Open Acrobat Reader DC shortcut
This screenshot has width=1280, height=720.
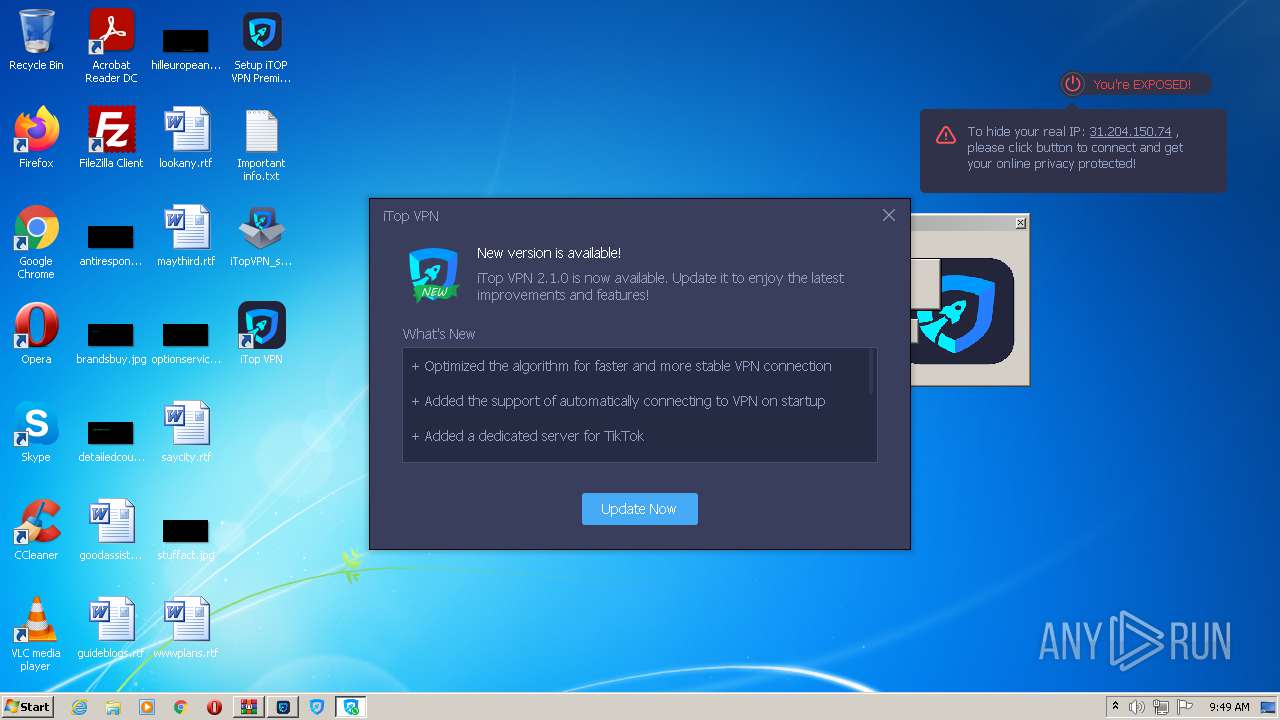pyautogui.click(x=111, y=46)
